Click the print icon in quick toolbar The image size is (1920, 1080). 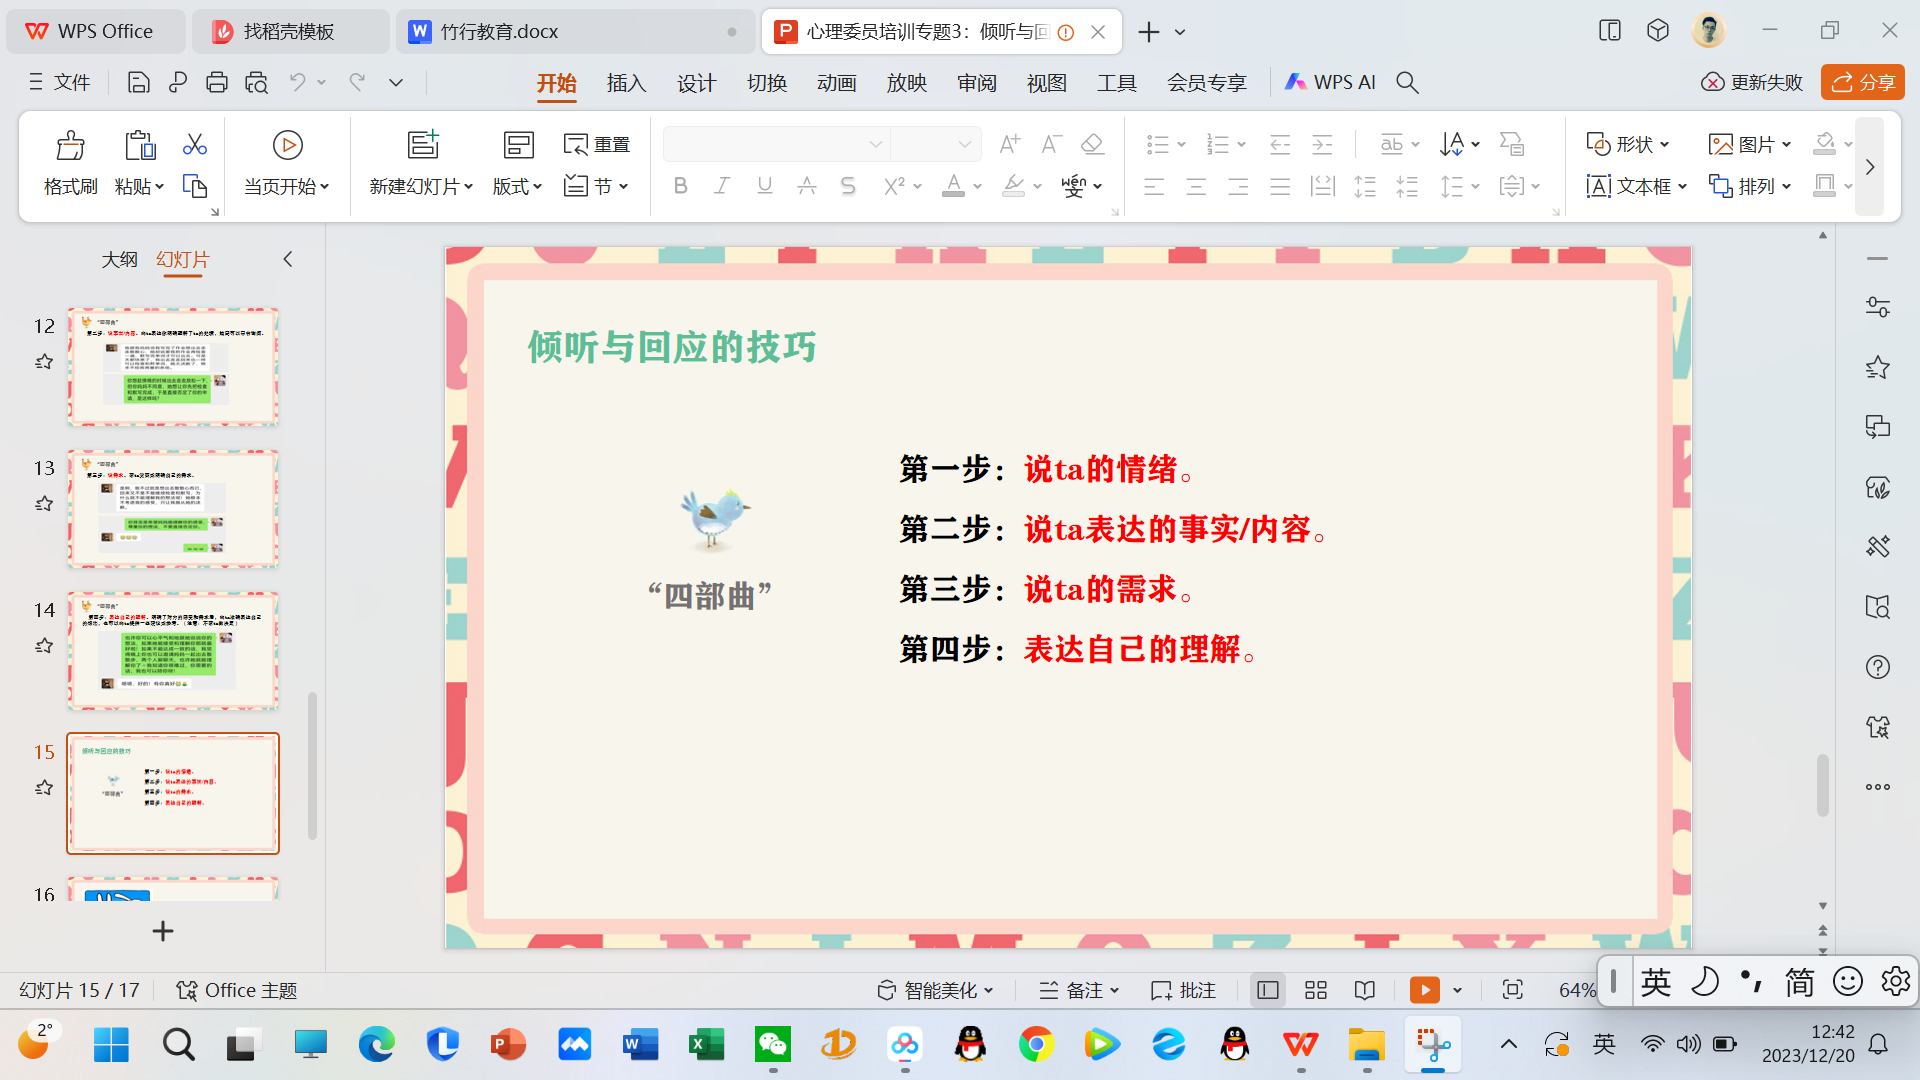pos(216,83)
